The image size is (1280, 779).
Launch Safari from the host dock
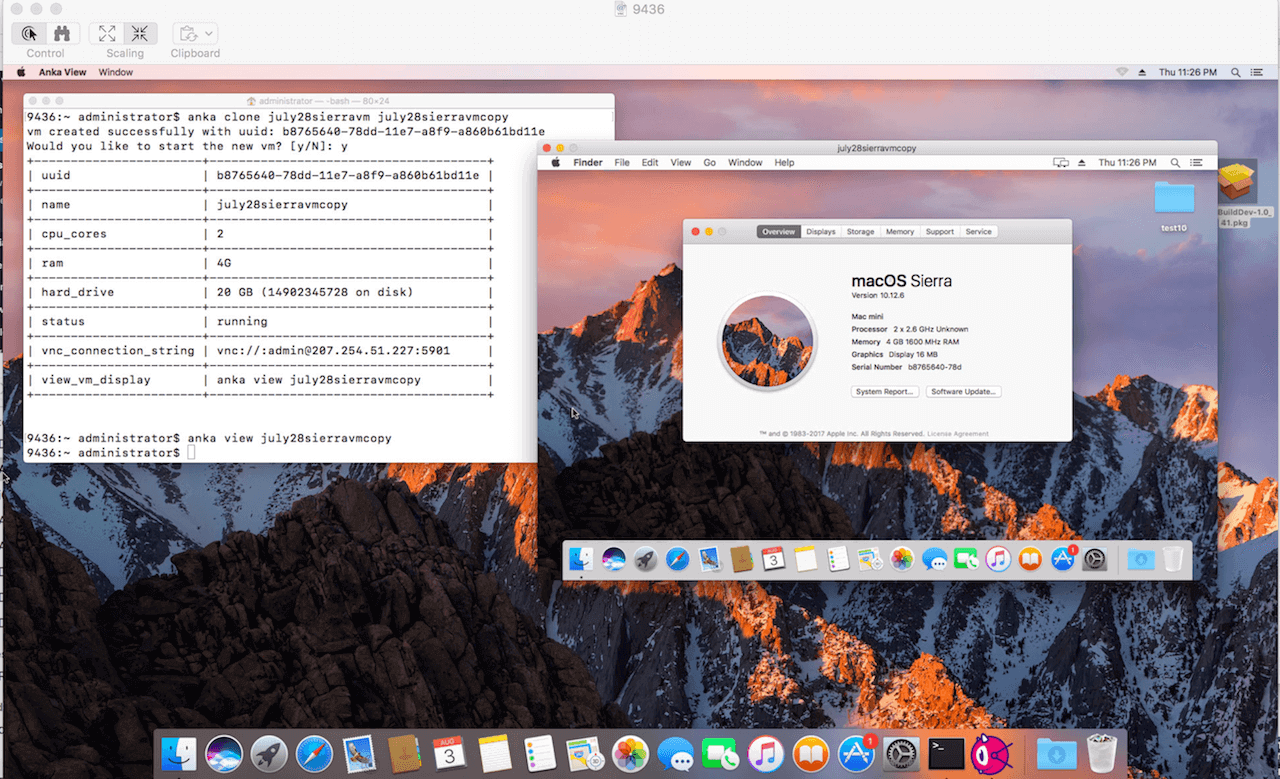tap(314, 753)
